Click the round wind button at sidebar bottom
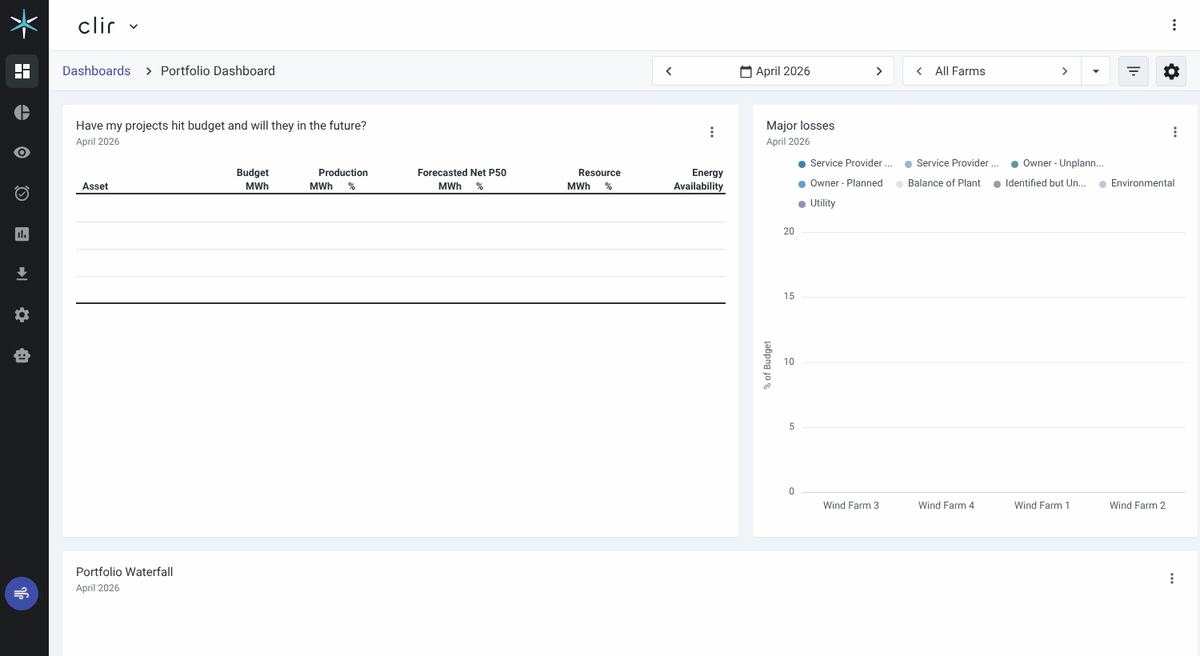This screenshot has width=1200, height=656. pyautogui.click(x=22, y=593)
